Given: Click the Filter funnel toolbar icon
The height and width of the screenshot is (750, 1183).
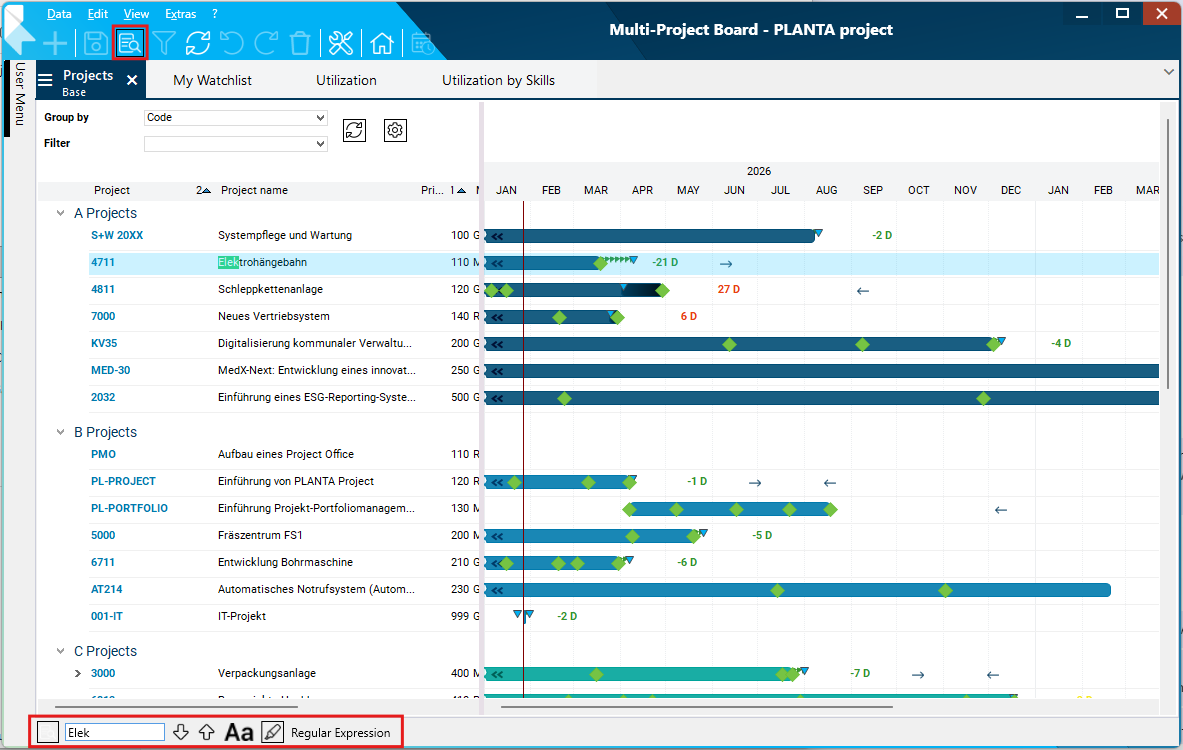Looking at the screenshot, I should point(163,43).
